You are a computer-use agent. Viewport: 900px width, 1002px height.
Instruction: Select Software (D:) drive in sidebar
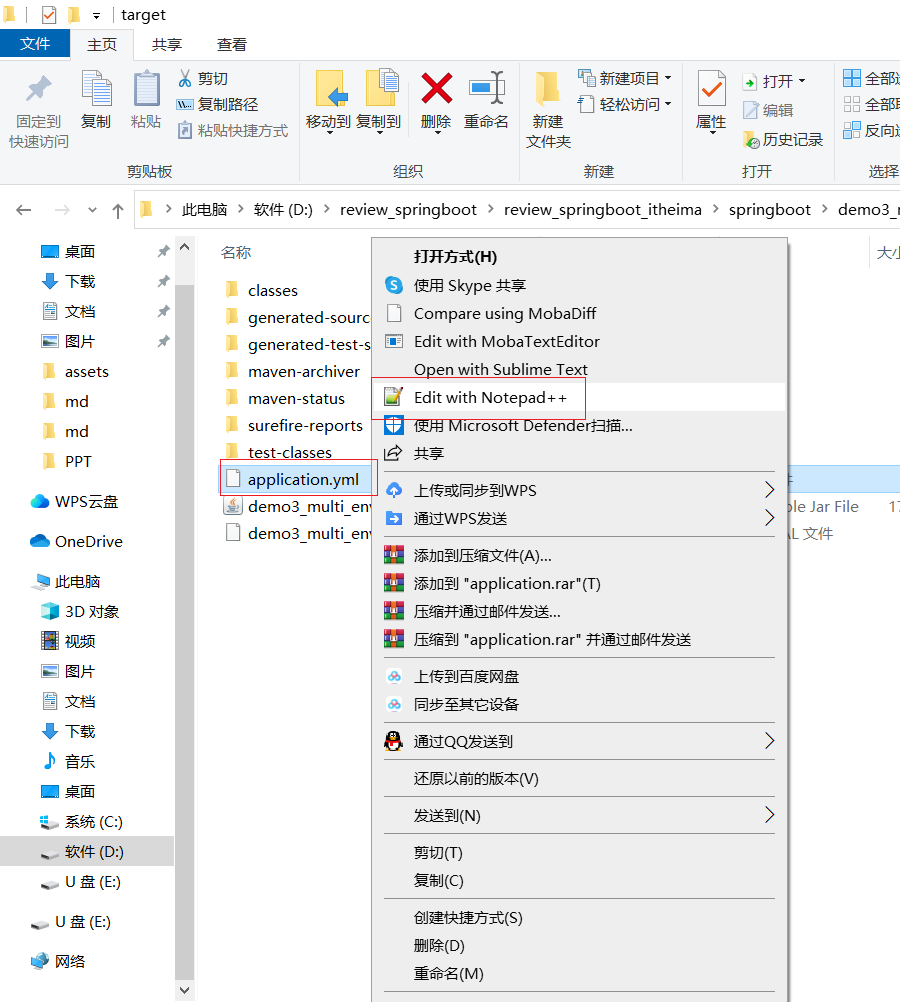coord(94,852)
